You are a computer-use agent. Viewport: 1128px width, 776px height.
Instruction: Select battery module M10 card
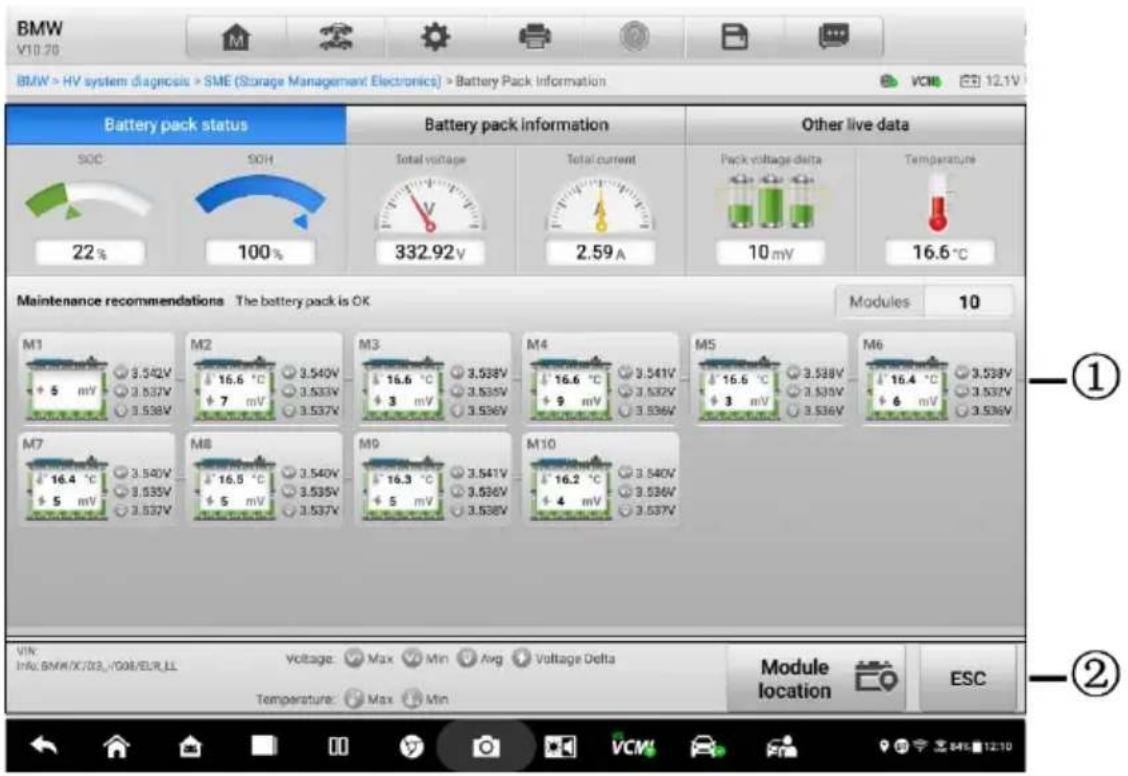pyautogui.click(x=601, y=479)
